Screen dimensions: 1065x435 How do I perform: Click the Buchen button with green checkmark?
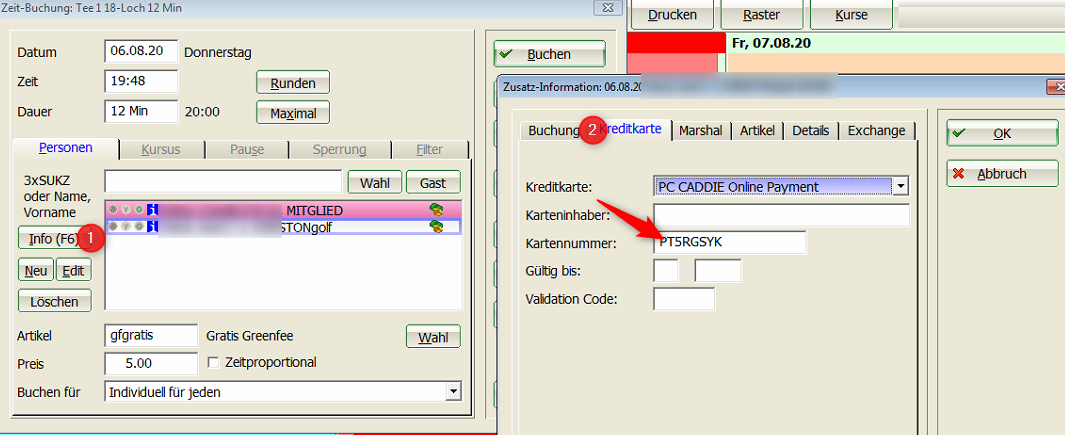pyautogui.click(x=549, y=54)
